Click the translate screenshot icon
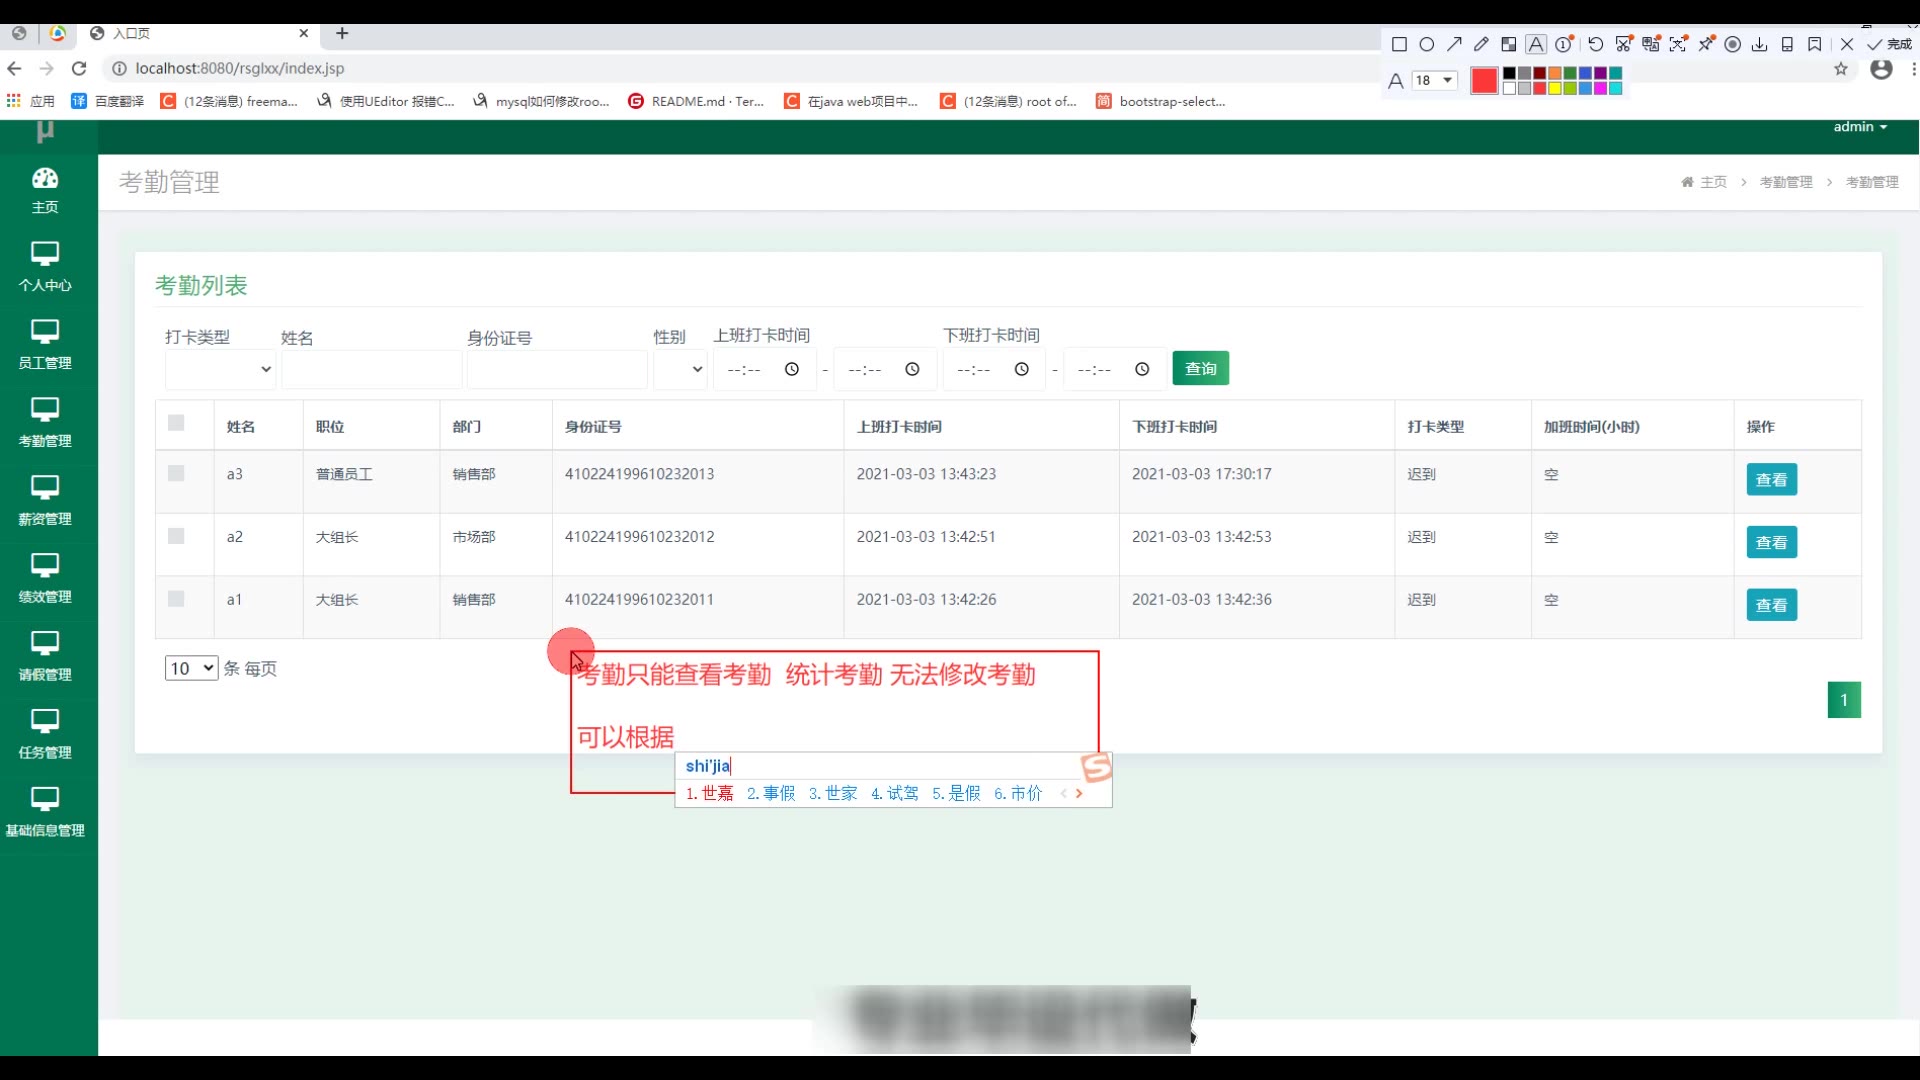 click(x=1651, y=44)
